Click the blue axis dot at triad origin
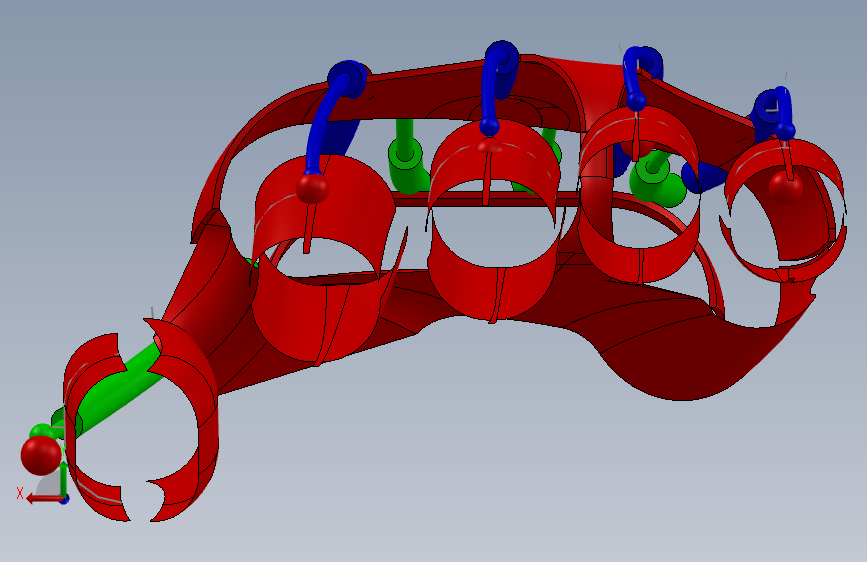Image resolution: width=867 pixels, height=562 pixels. 65,499
